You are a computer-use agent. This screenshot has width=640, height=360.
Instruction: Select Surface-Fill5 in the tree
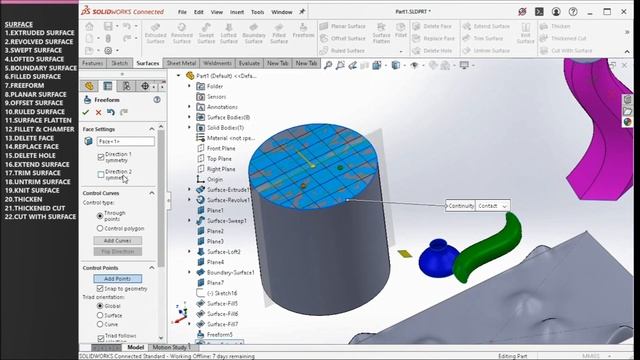click(x=222, y=303)
